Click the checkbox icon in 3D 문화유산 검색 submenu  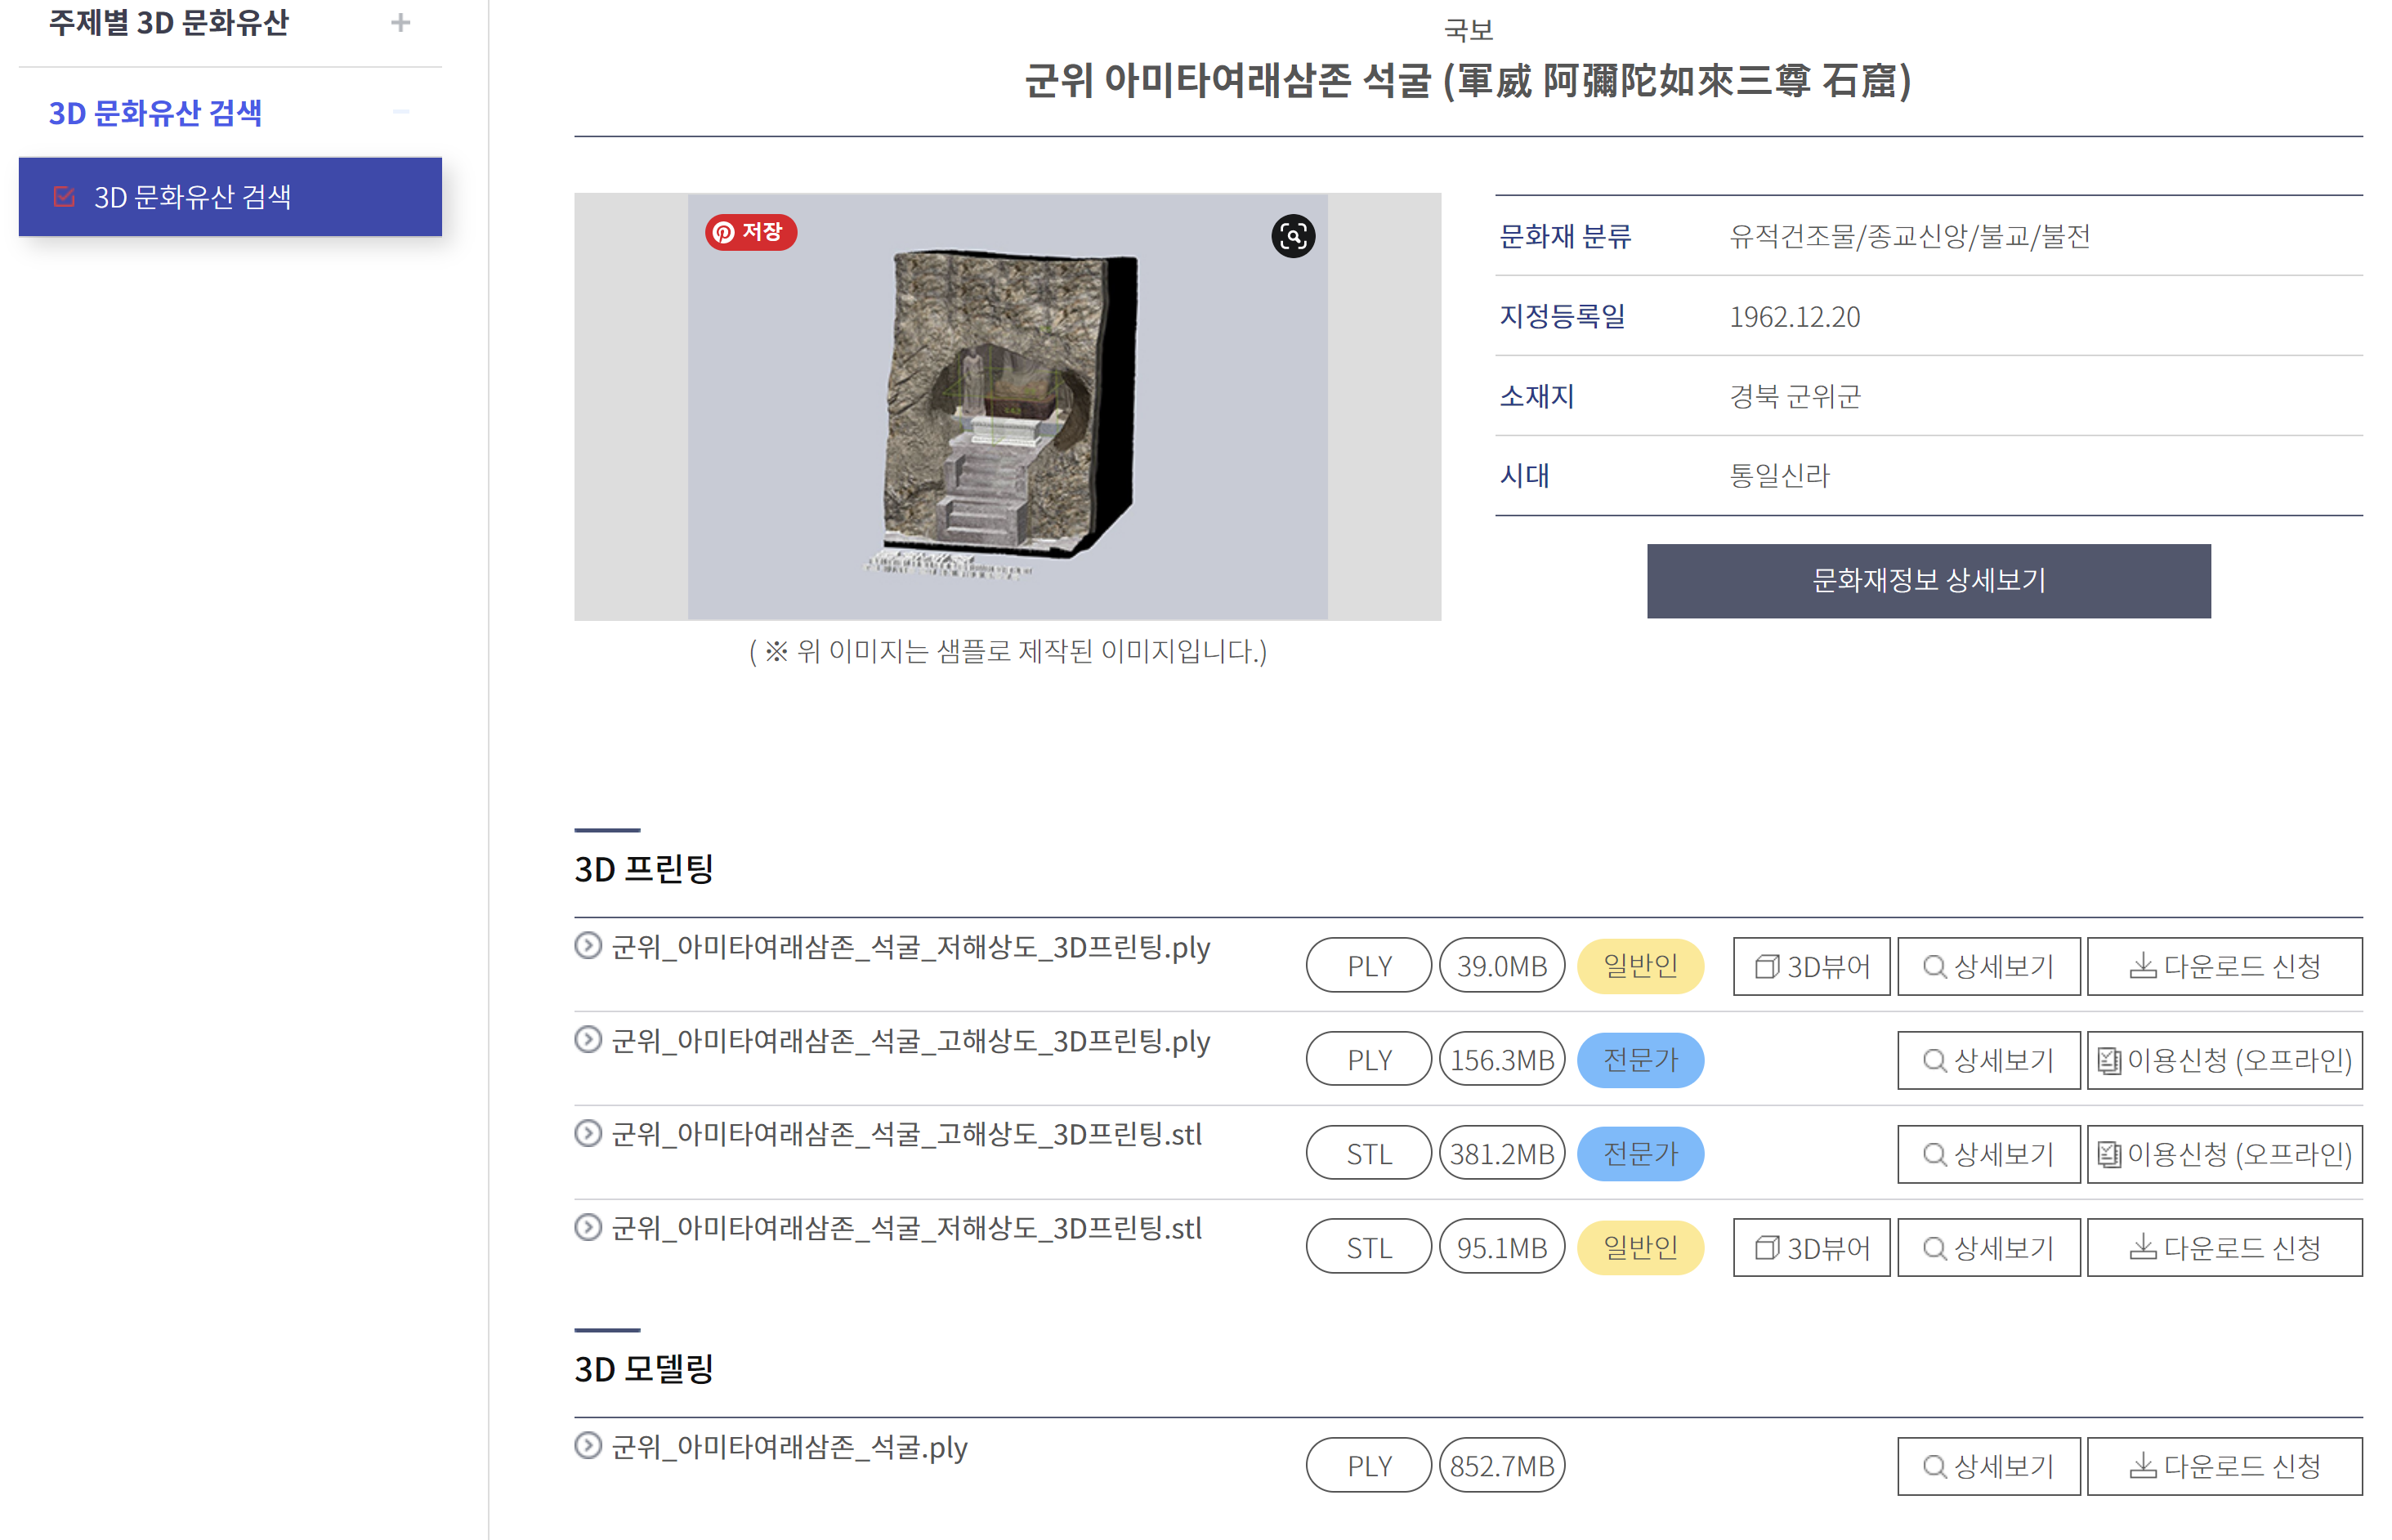tap(64, 197)
